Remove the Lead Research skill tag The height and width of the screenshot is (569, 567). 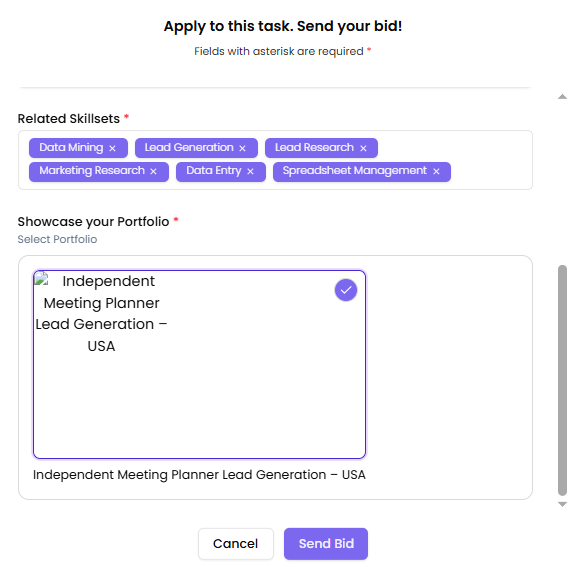363,148
